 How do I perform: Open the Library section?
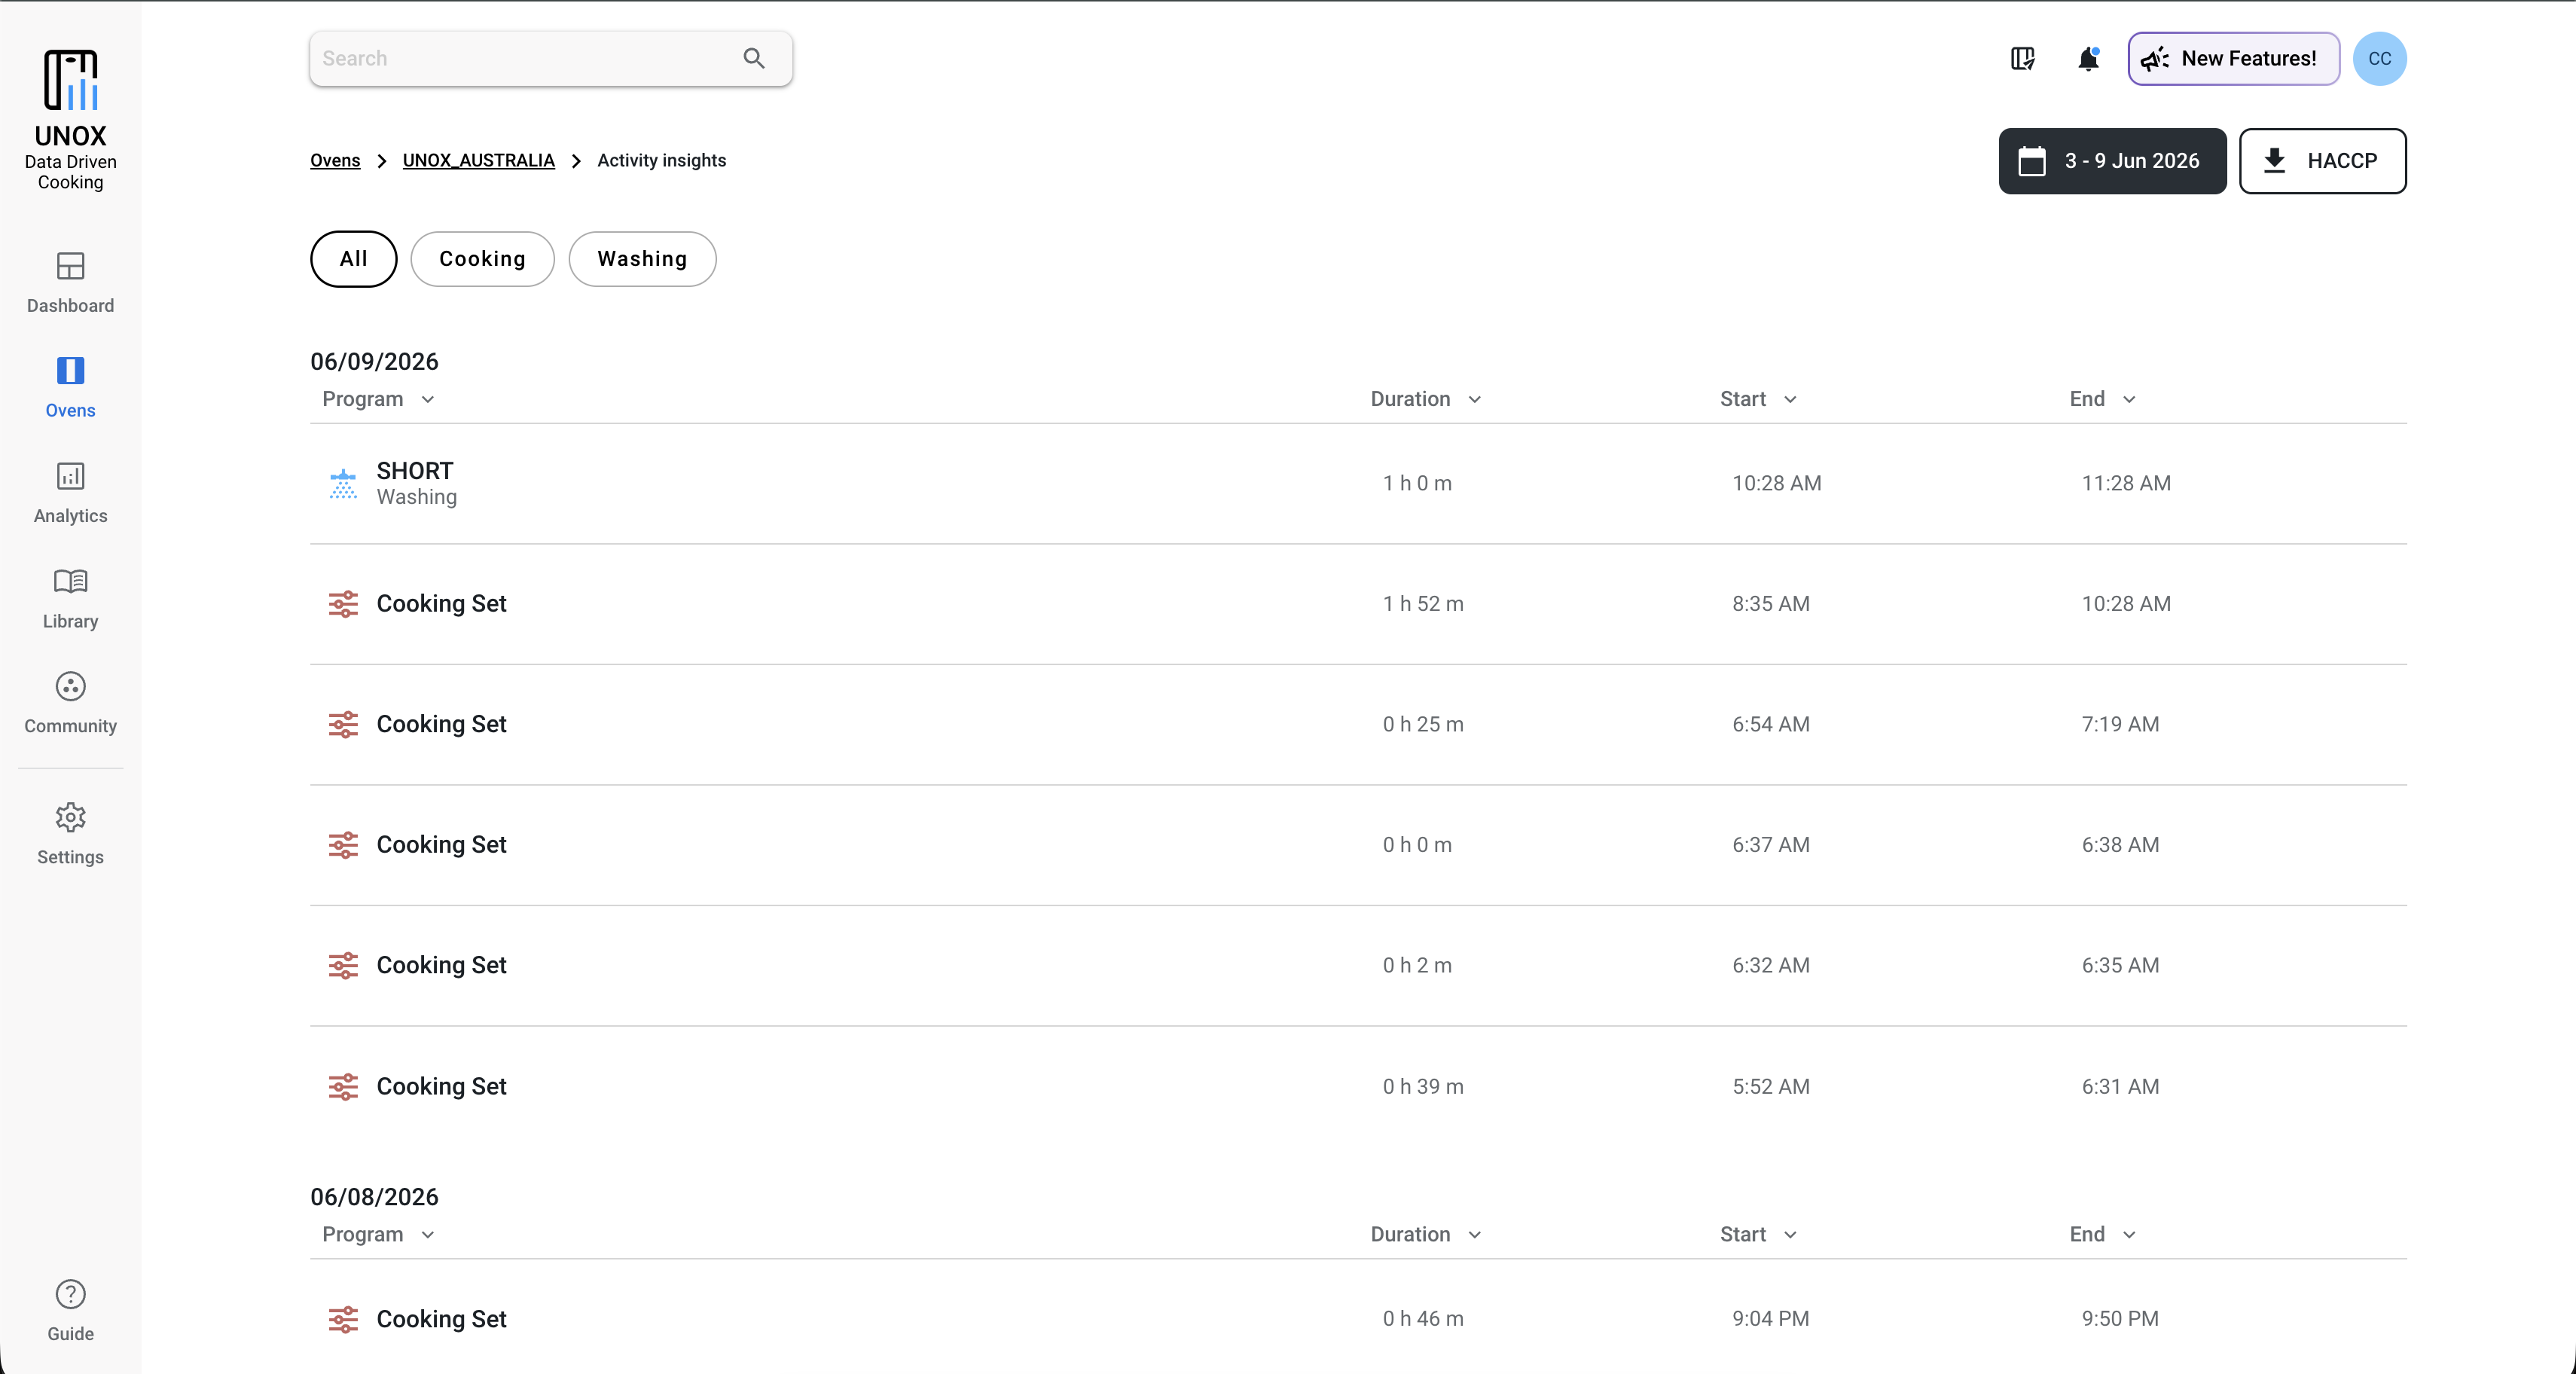70,598
